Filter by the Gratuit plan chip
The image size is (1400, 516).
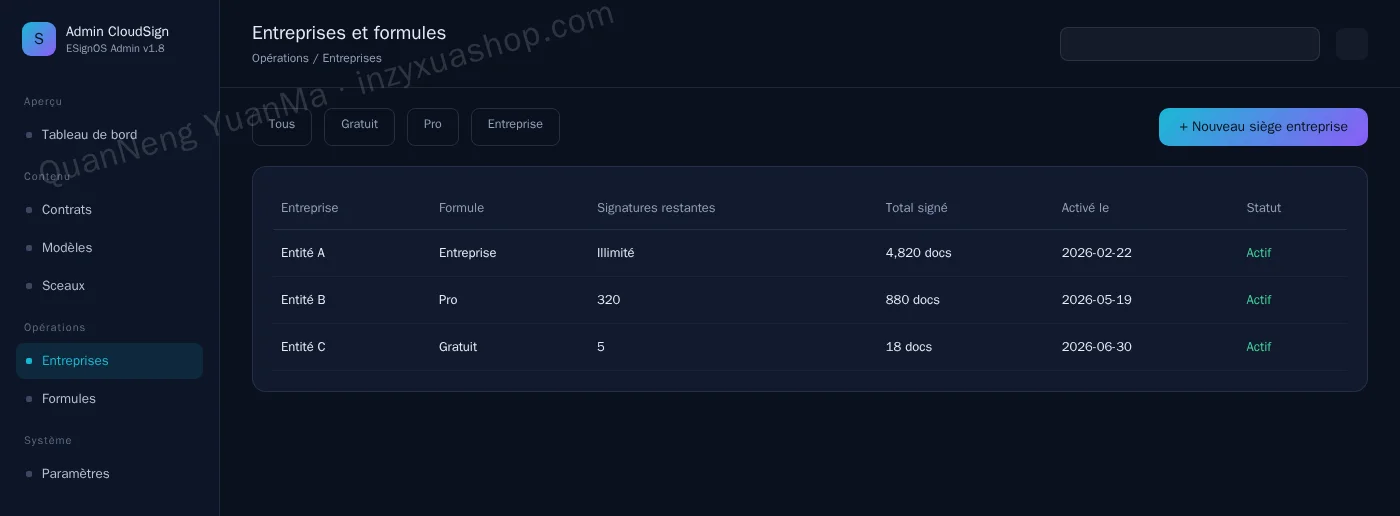[359, 127]
